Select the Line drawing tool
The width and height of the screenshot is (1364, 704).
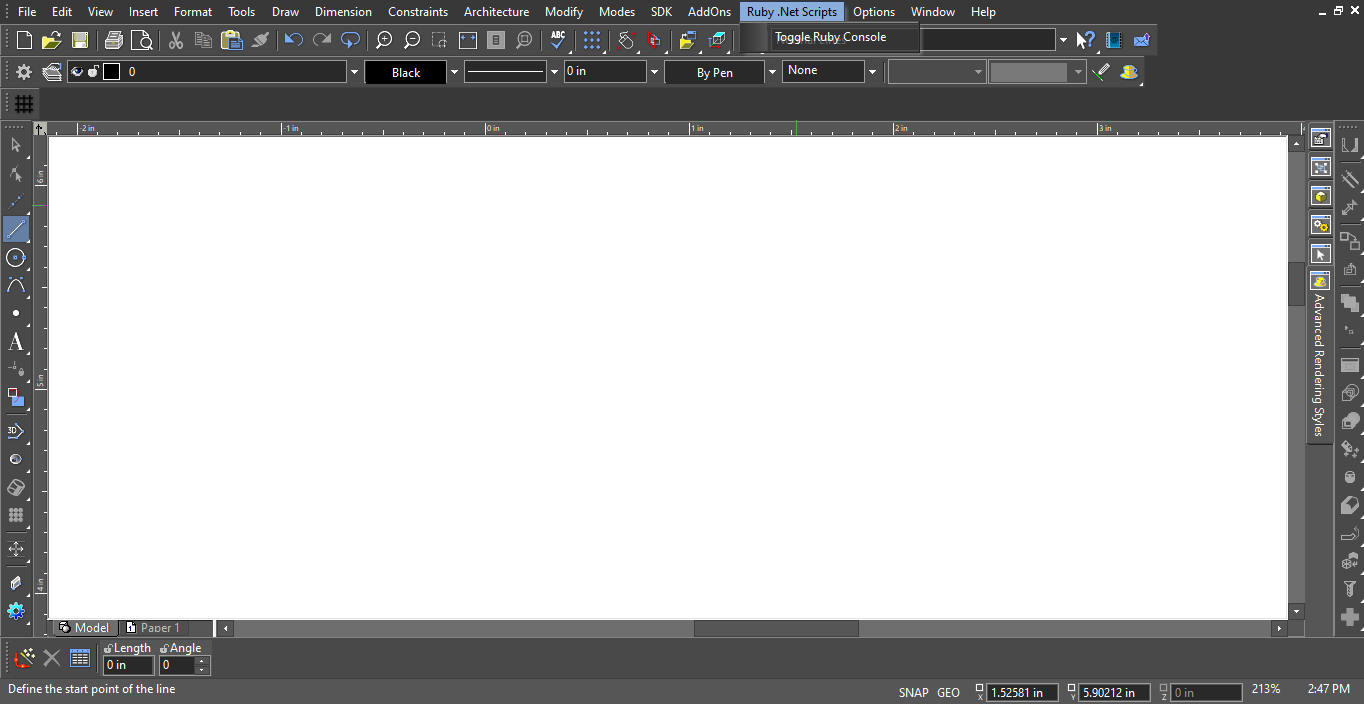(x=16, y=229)
